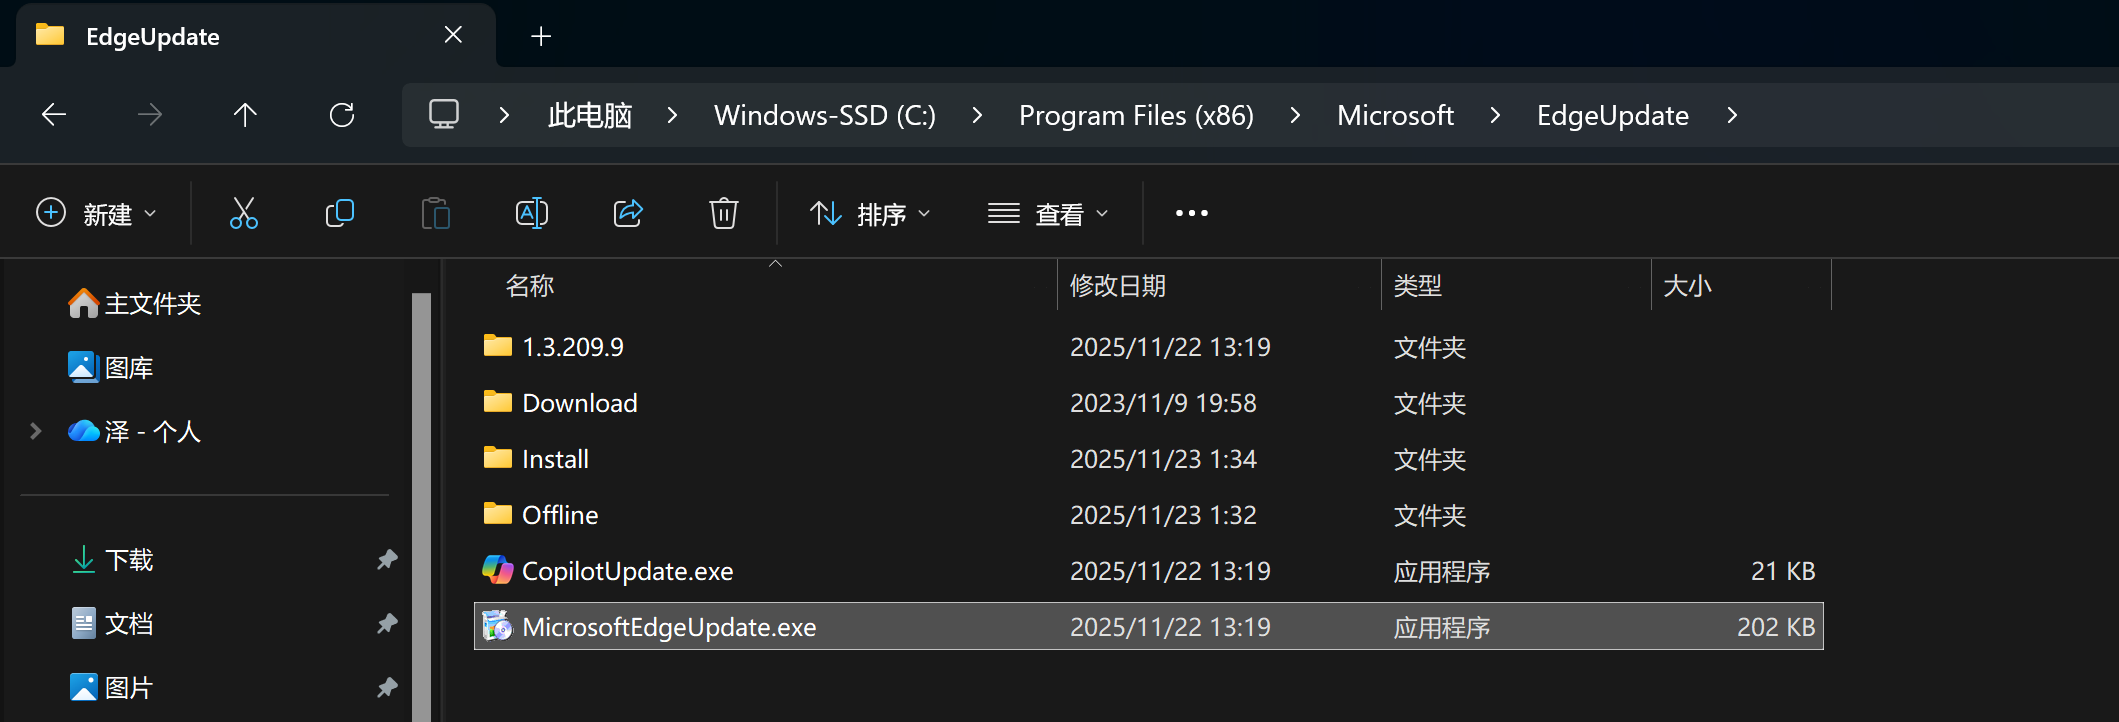Select the Download folder
This screenshot has height=722, width=2119.
pos(579,403)
